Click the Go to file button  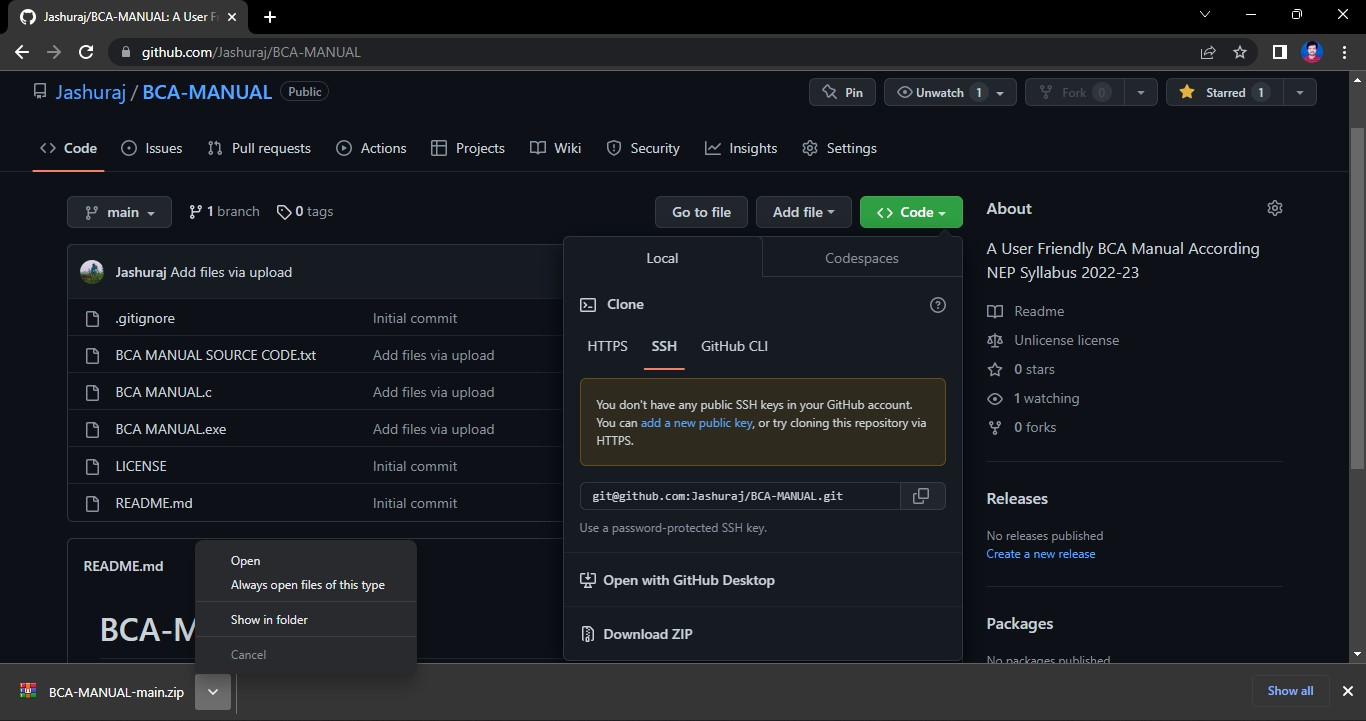pyautogui.click(x=701, y=212)
